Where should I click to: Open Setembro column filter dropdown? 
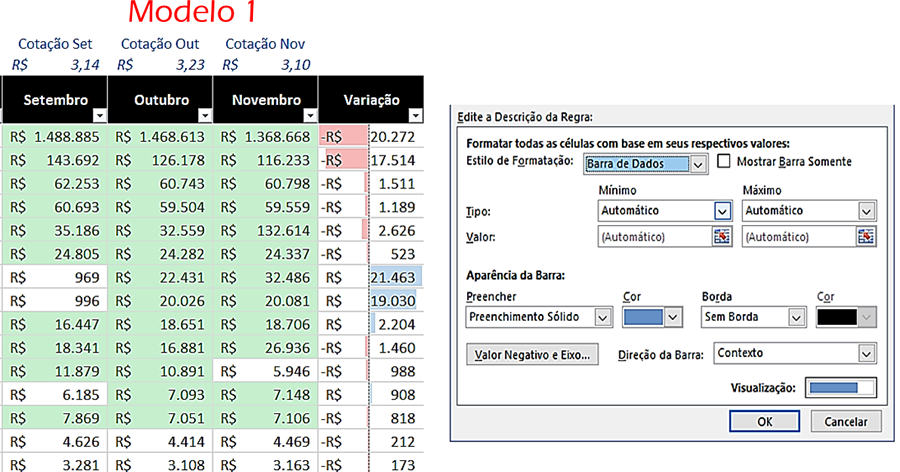point(99,115)
